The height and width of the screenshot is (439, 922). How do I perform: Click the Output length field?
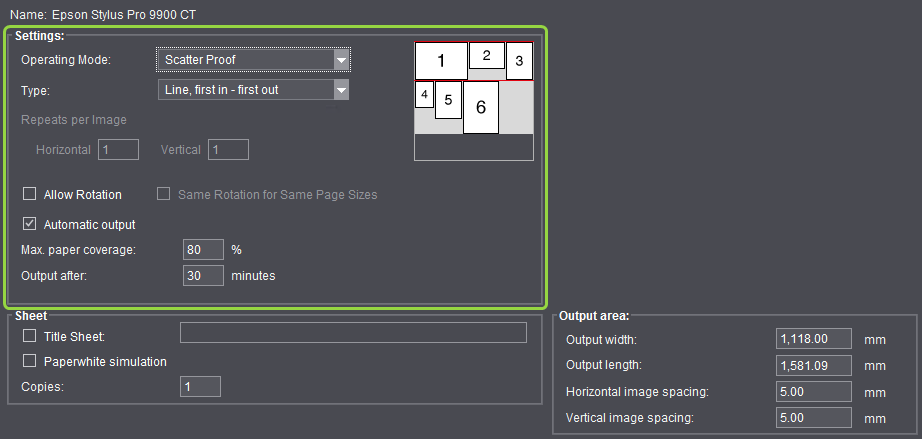coord(813,365)
